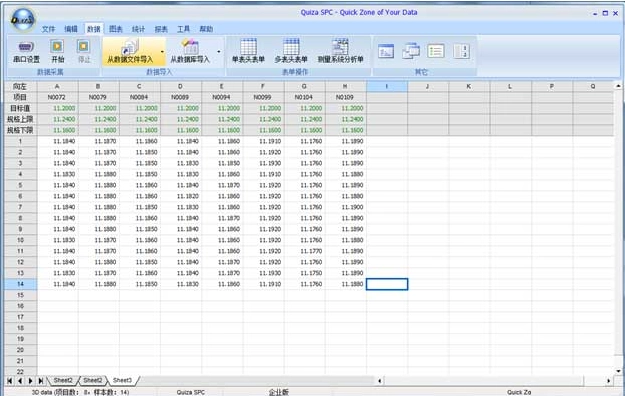This screenshot has height=396, width=625.
Task: Click cell value 11.1820 in column D
Action: pos(181,196)
